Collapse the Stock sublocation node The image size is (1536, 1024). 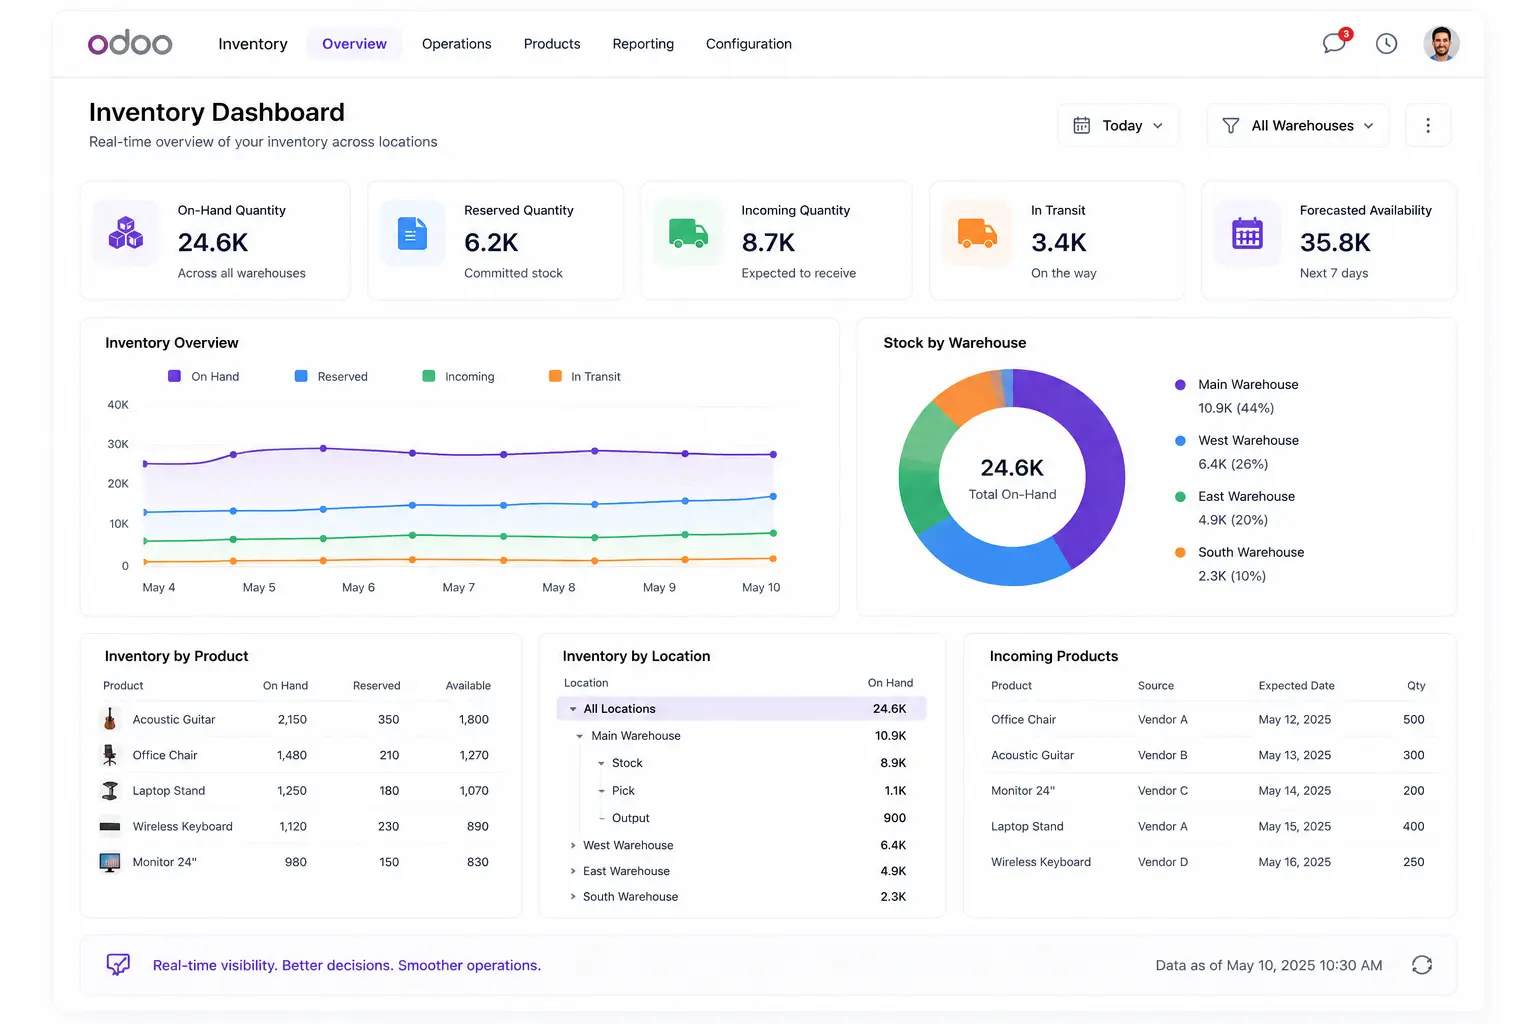click(x=601, y=763)
